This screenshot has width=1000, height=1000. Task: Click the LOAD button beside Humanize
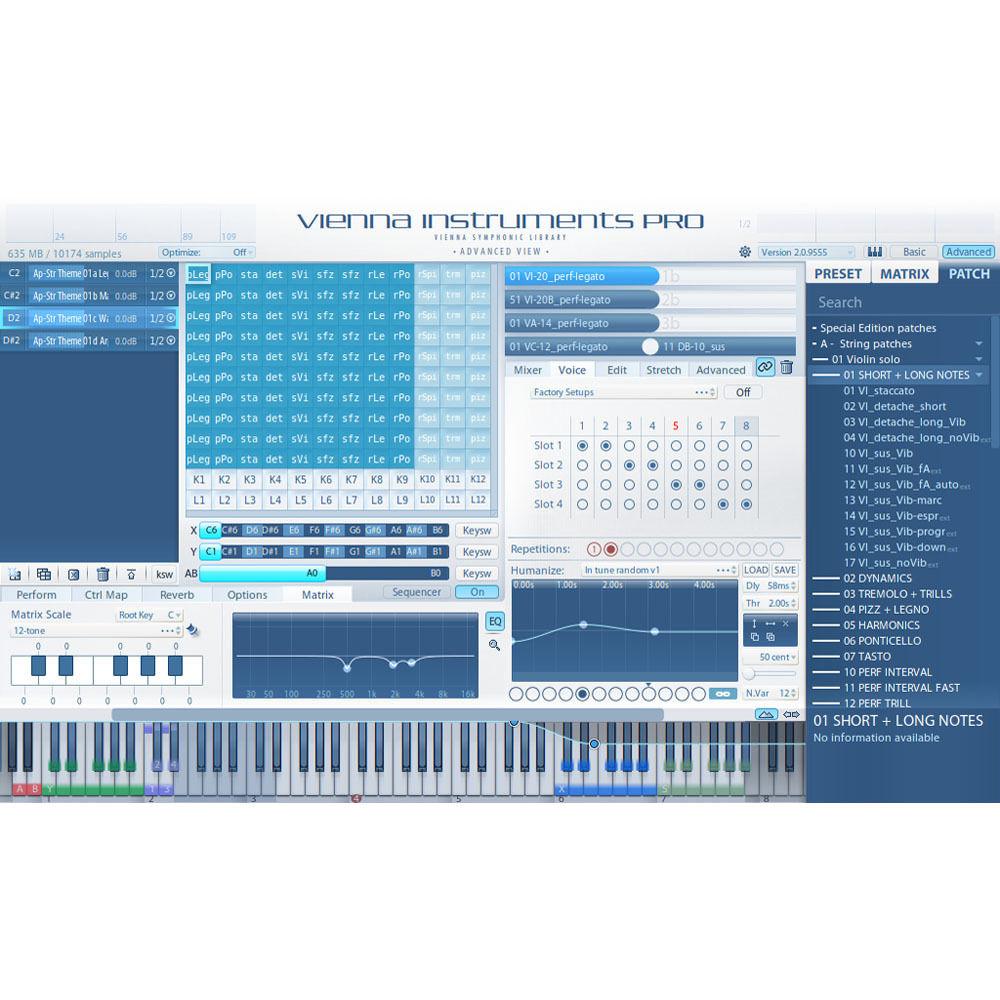[756, 569]
